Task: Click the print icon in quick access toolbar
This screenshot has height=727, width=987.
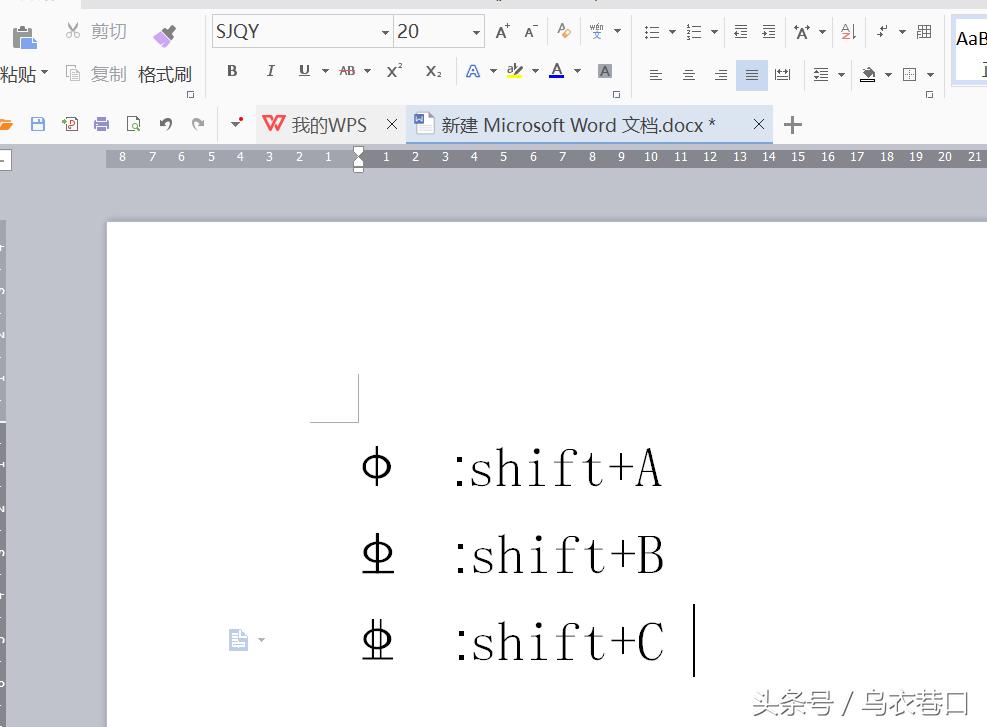Action: tap(101, 124)
